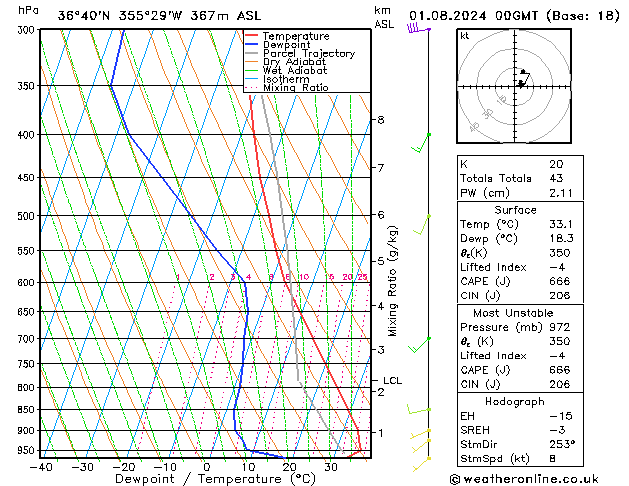The image size is (629, 486).
Task: Click the 'Mixing Ratio (g/kg)' vertical axis label
Action: [x=392, y=281]
